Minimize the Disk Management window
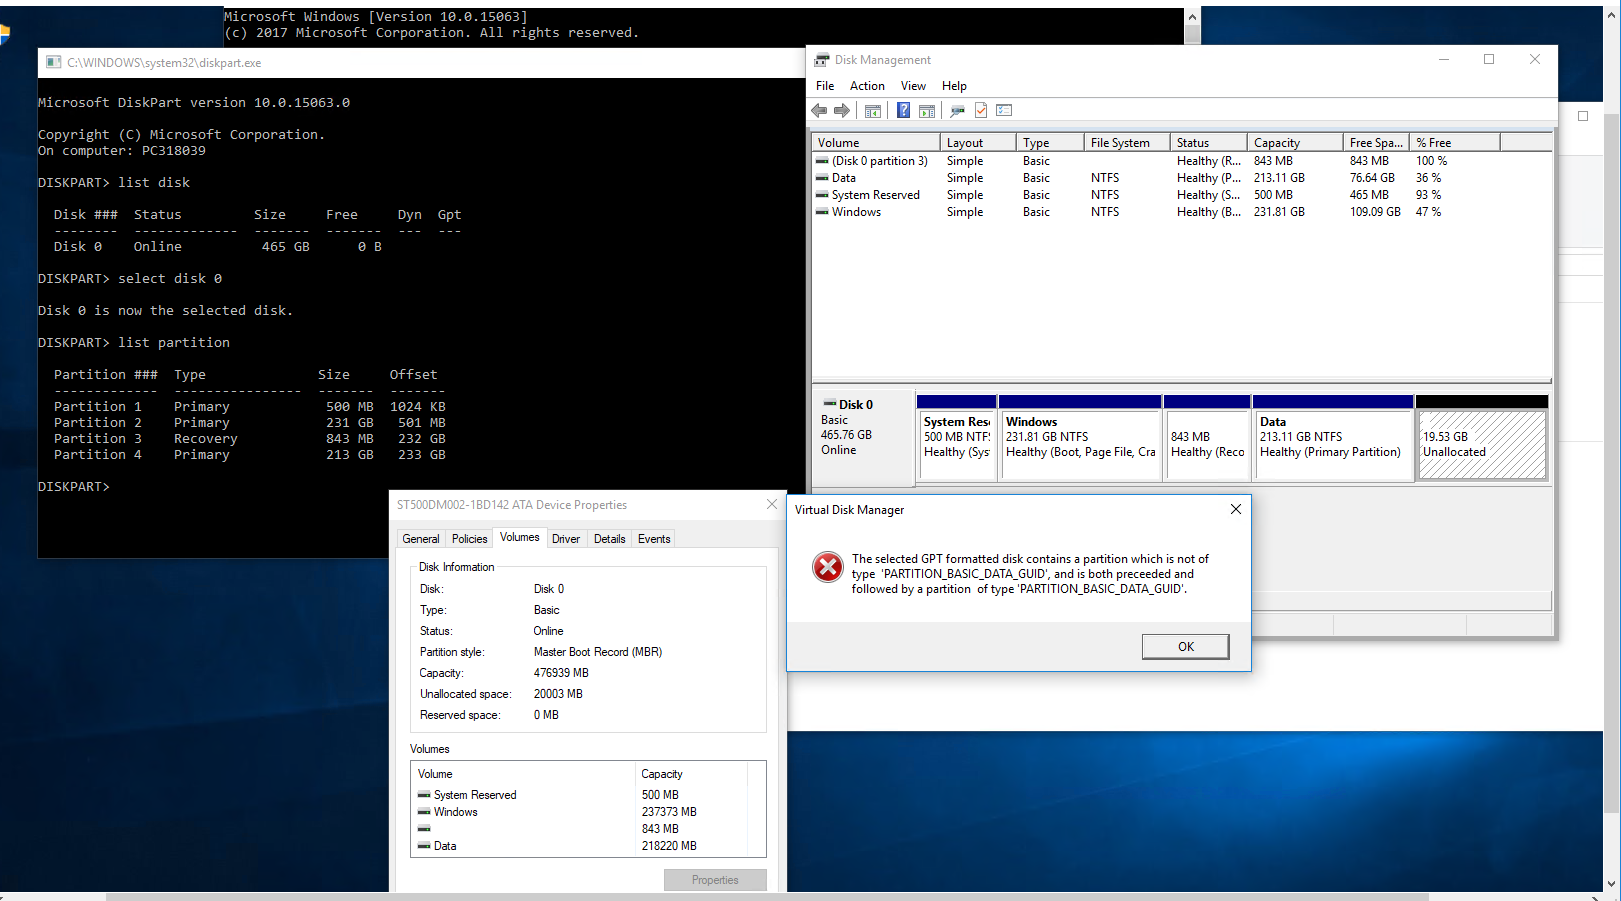This screenshot has width=1621, height=901. click(x=1444, y=59)
